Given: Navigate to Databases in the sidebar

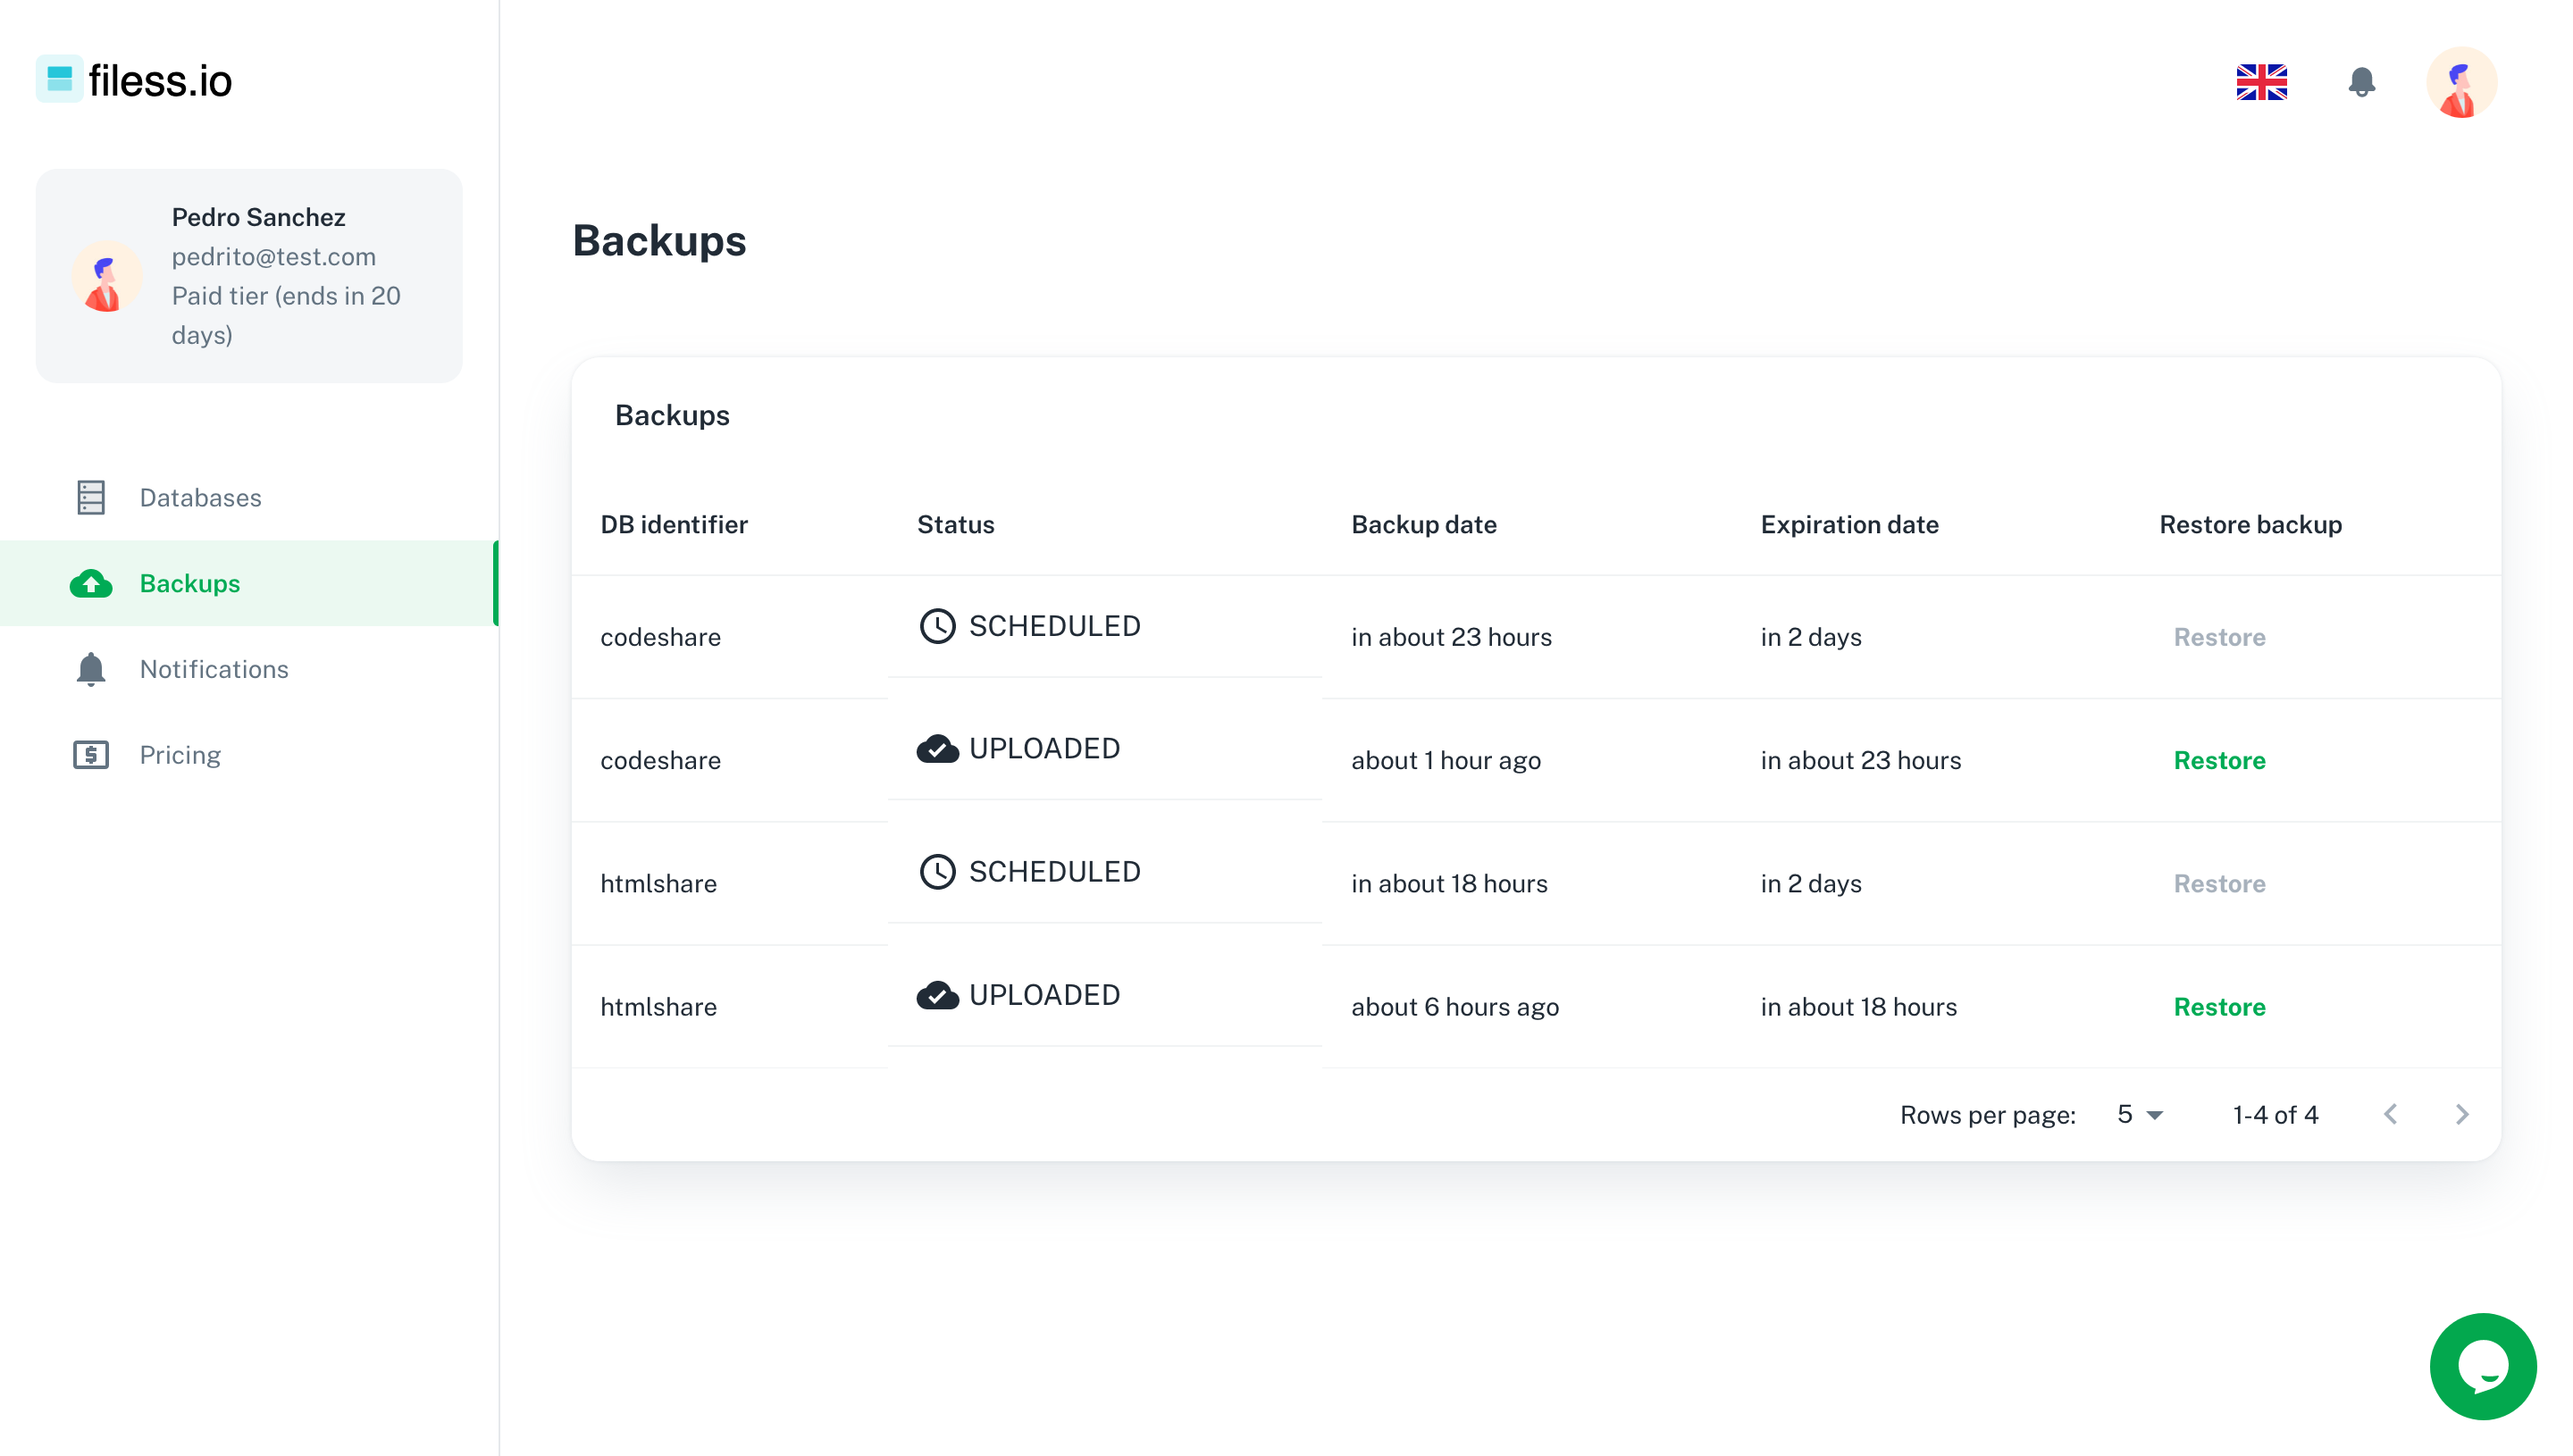Looking at the screenshot, I should [200, 497].
